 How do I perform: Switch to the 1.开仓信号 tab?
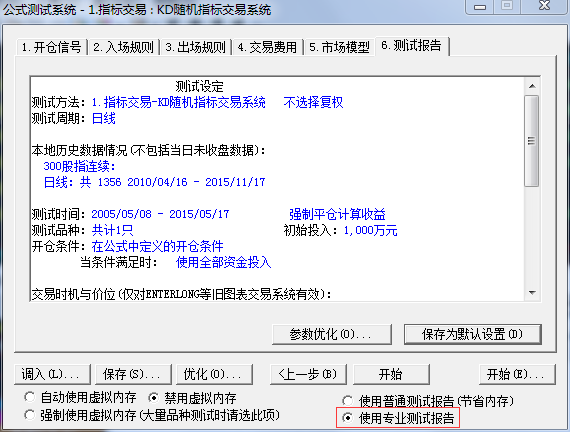(x=51, y=47)
